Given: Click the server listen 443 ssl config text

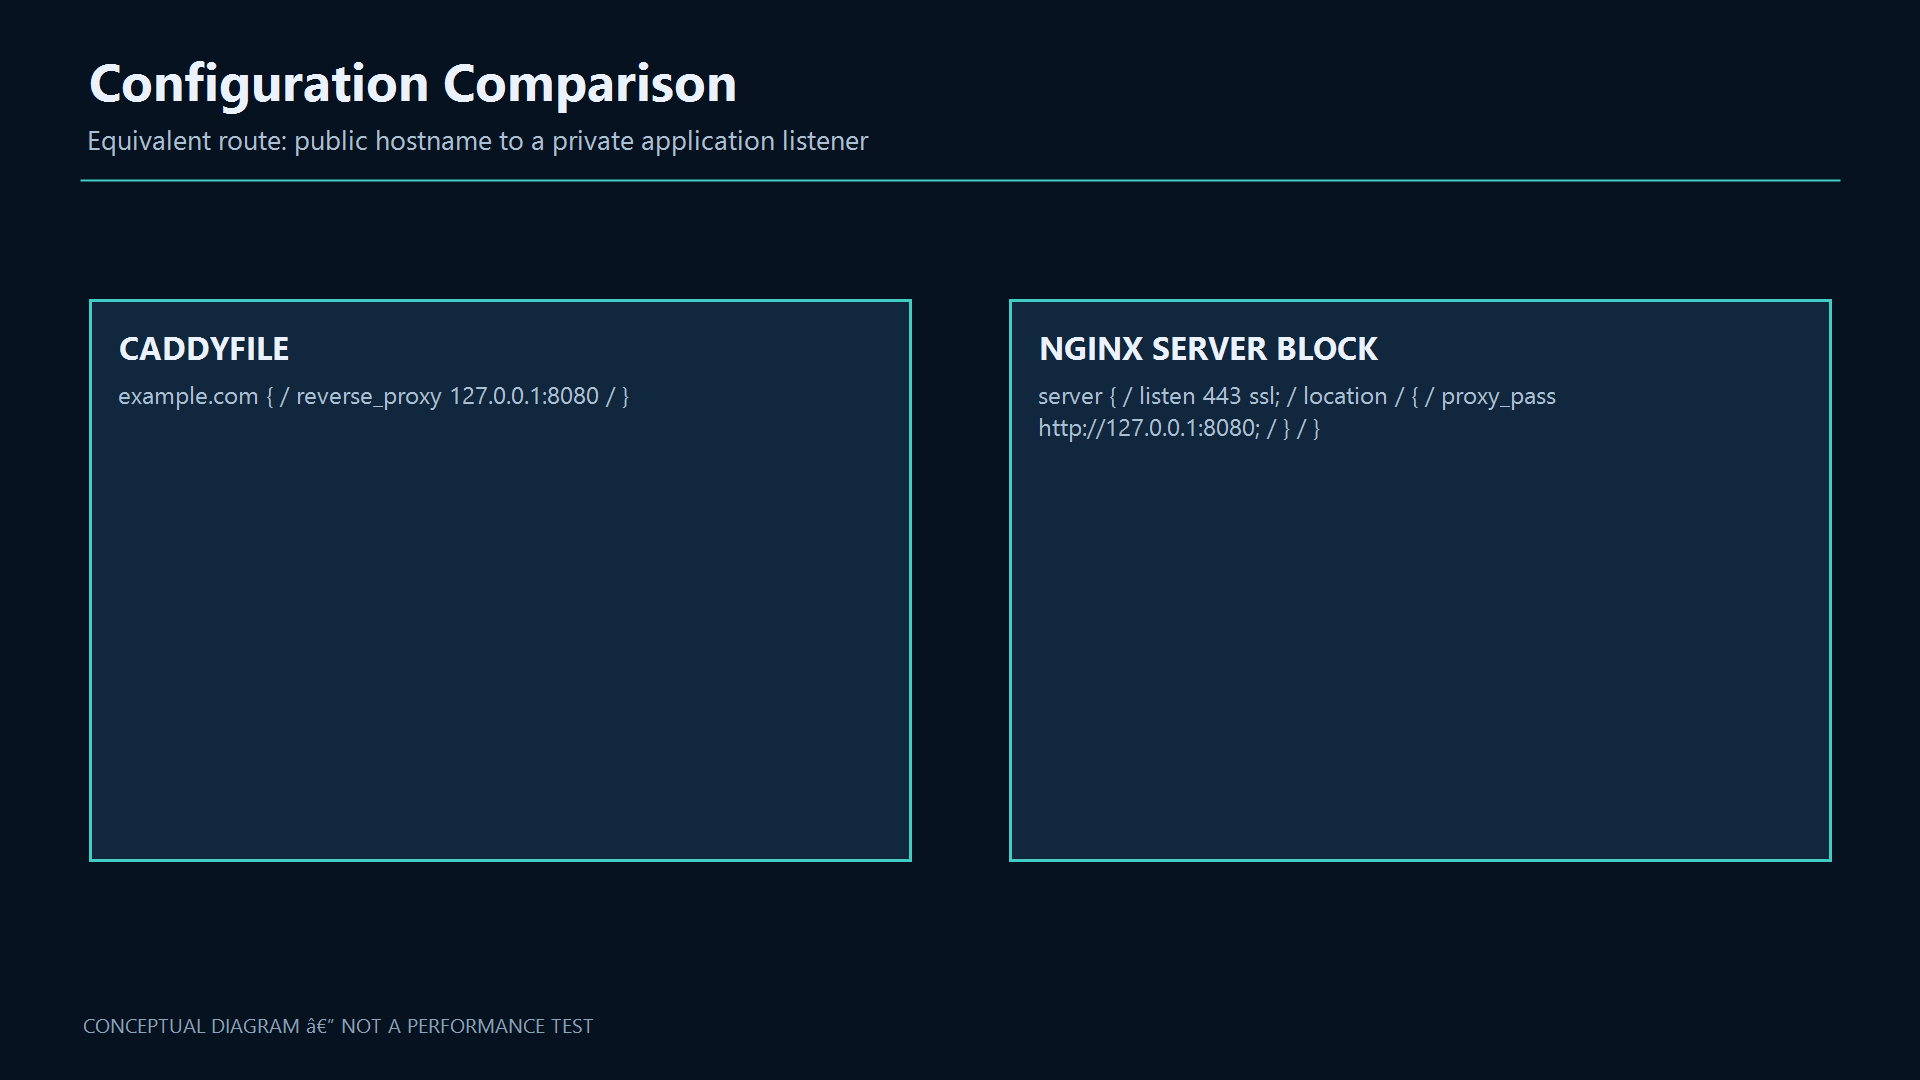Looking at the screenshot, I should point(1297,412).
